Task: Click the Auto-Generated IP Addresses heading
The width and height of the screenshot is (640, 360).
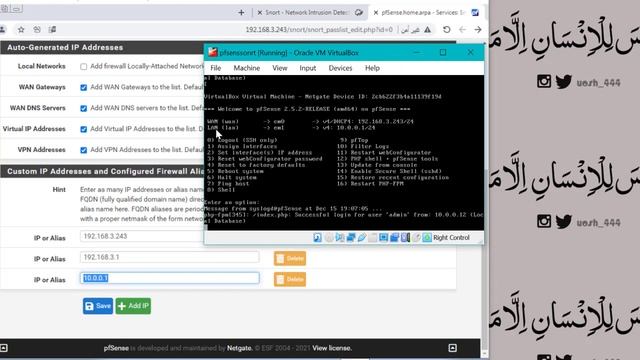Action: 65,47
